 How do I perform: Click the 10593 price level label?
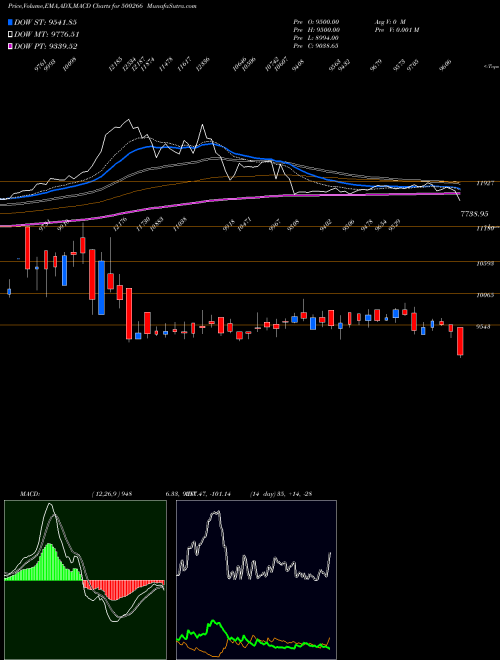pos(485,263)
